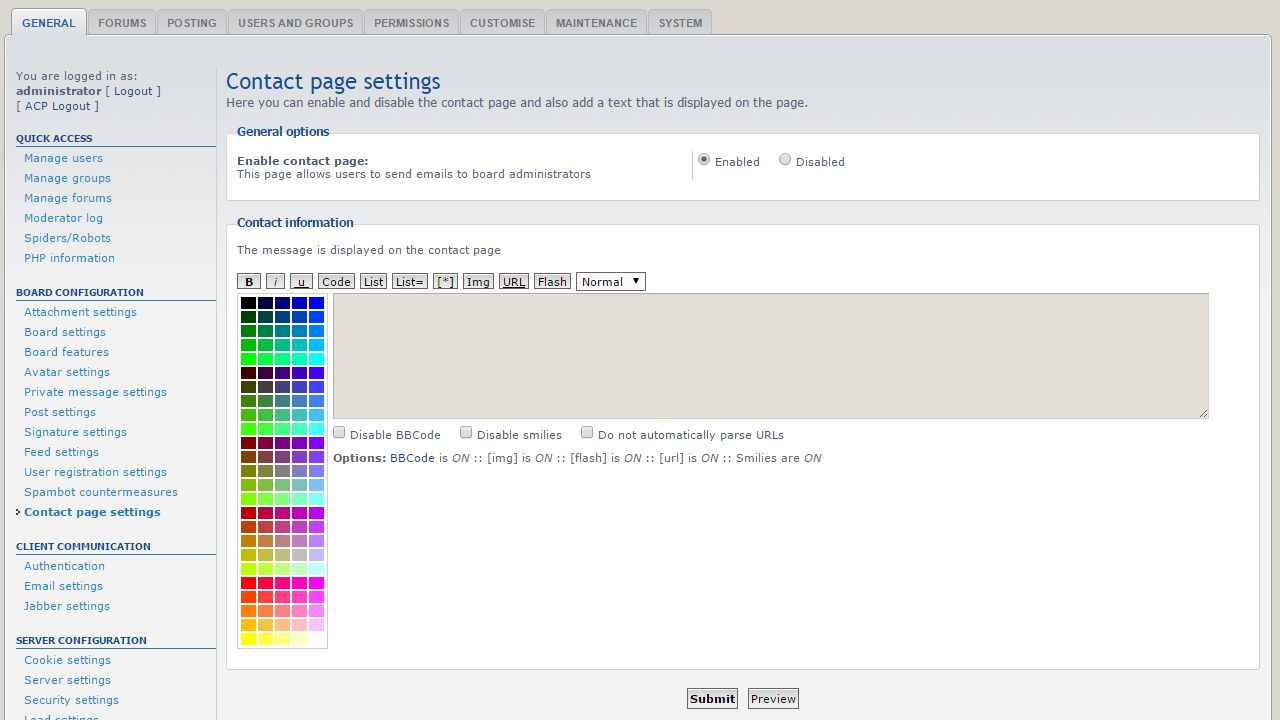Open User registration settings

95,472
